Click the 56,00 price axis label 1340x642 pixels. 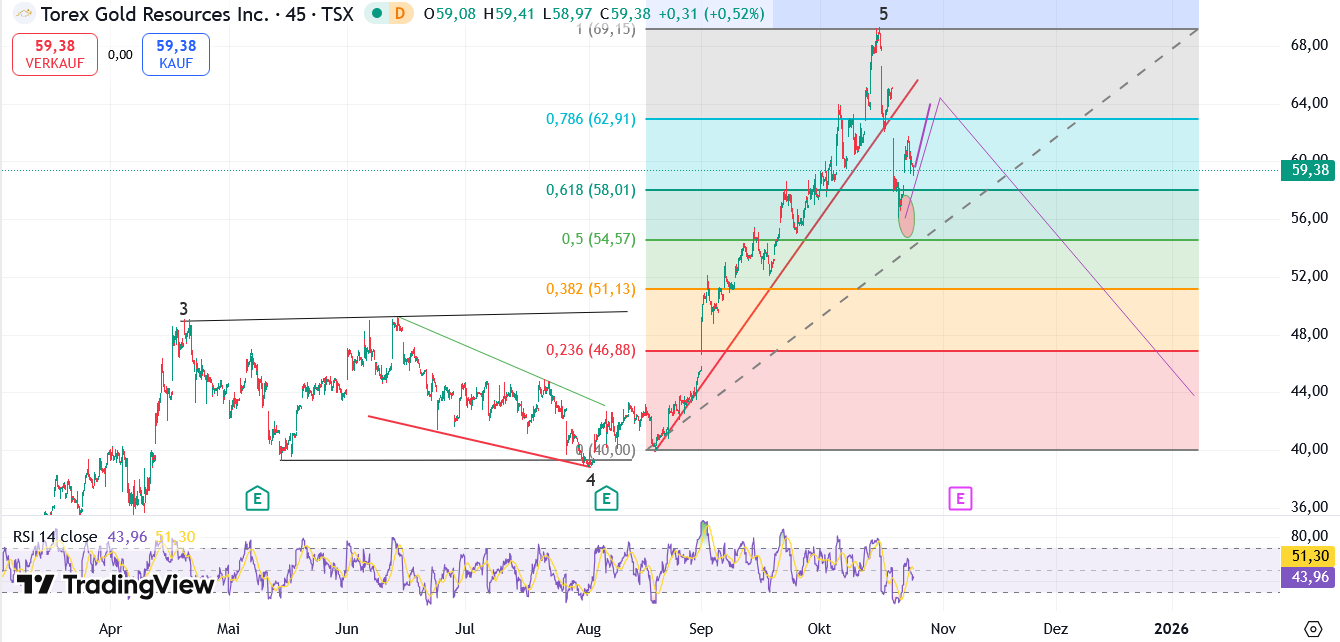pos(1309,218)
